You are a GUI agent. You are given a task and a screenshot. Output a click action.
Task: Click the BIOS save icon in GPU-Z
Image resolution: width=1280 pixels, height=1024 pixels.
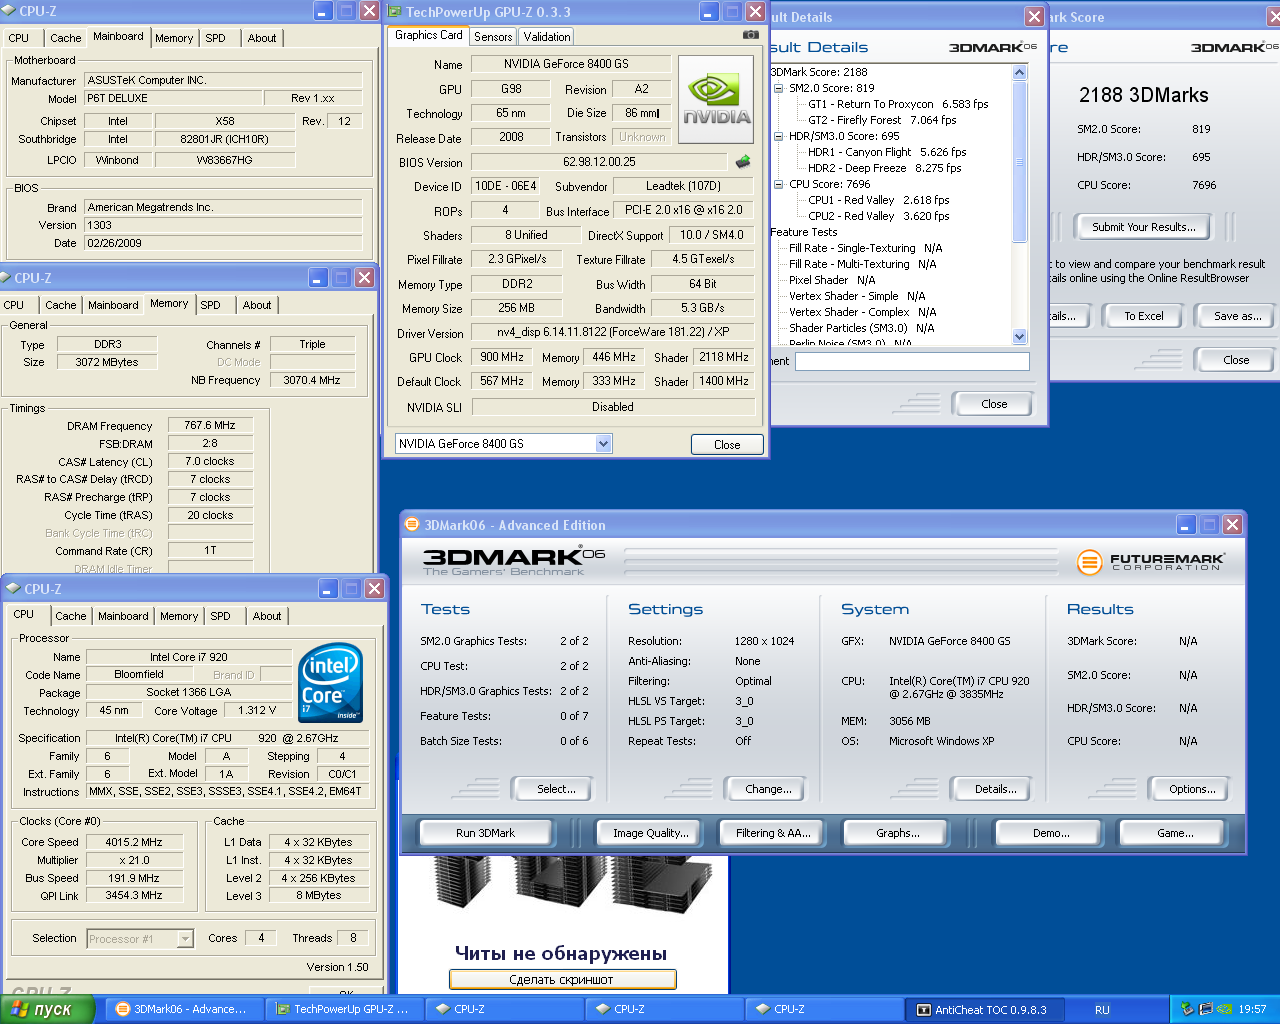point(743,161)
